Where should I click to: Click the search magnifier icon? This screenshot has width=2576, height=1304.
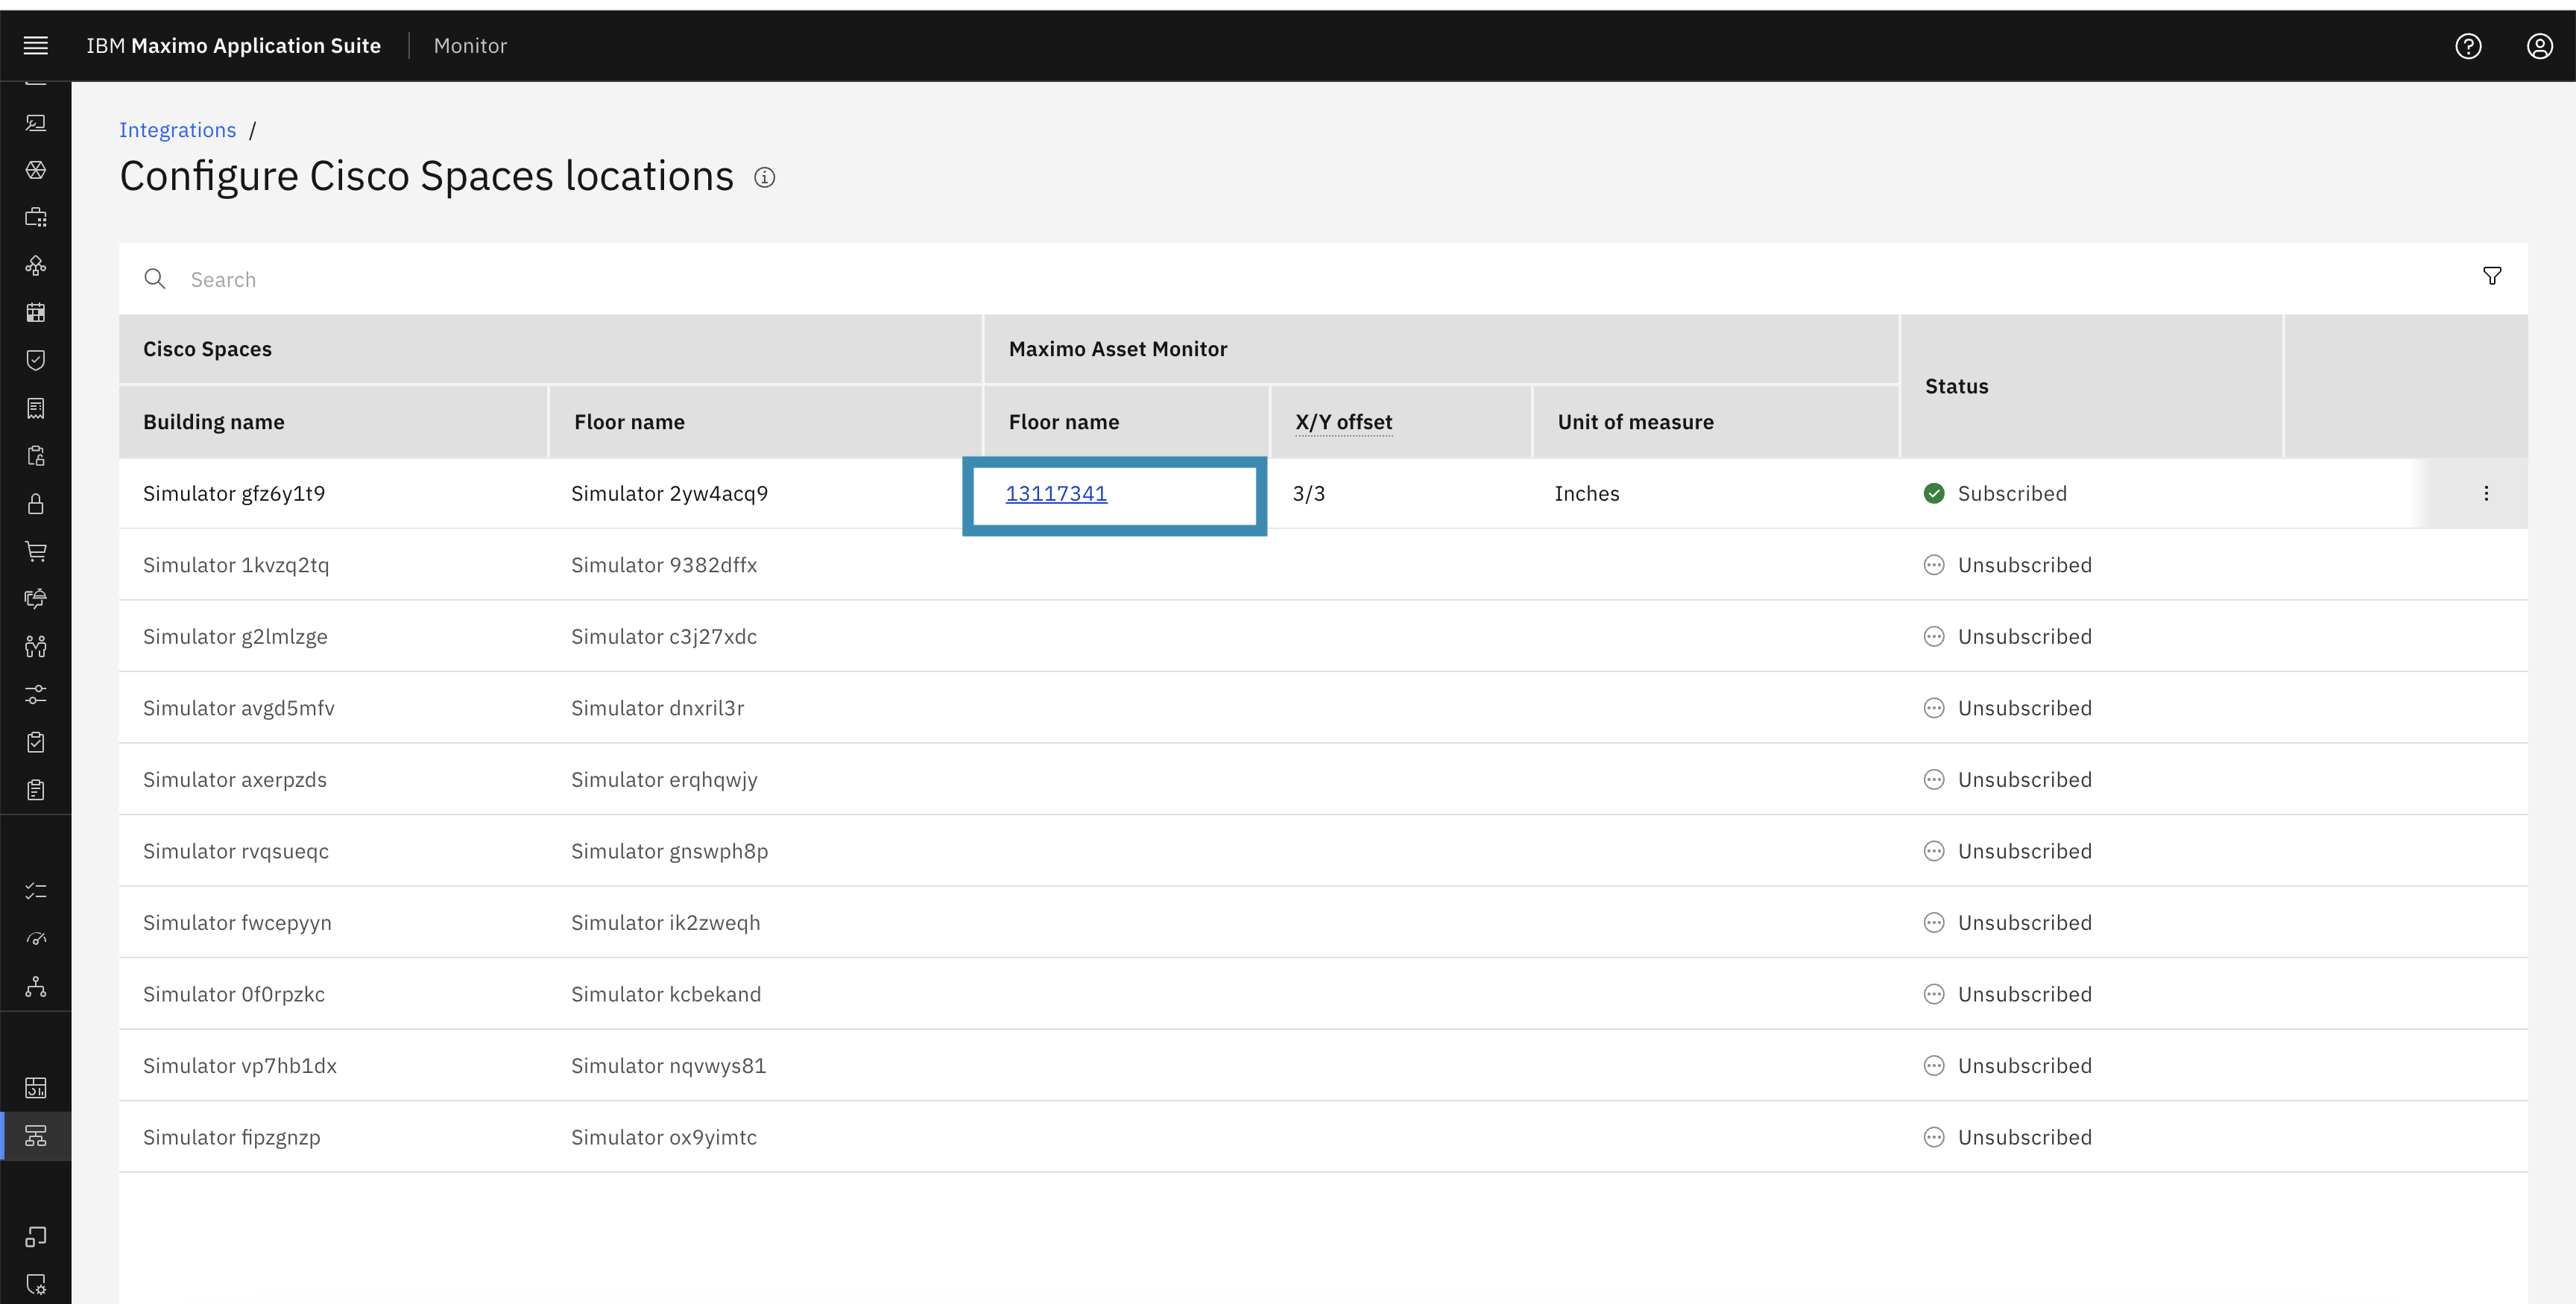(154, 278)
